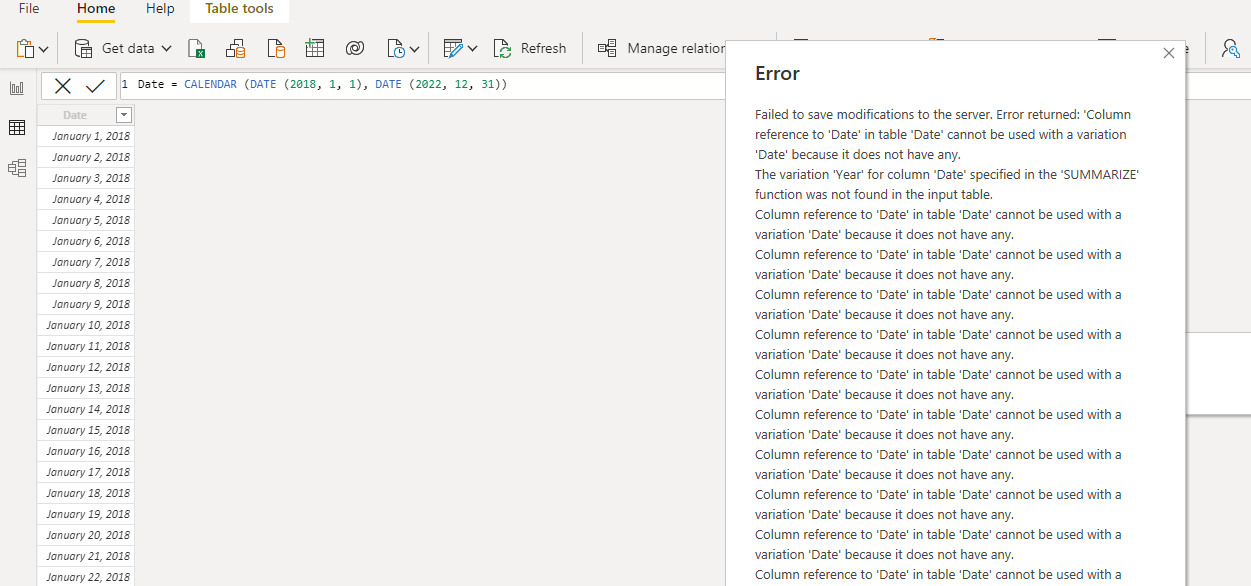The width and height of the screenshot is (1251, 586).
Task: Click the Recent sources clock icon
Action: point(396,48)
